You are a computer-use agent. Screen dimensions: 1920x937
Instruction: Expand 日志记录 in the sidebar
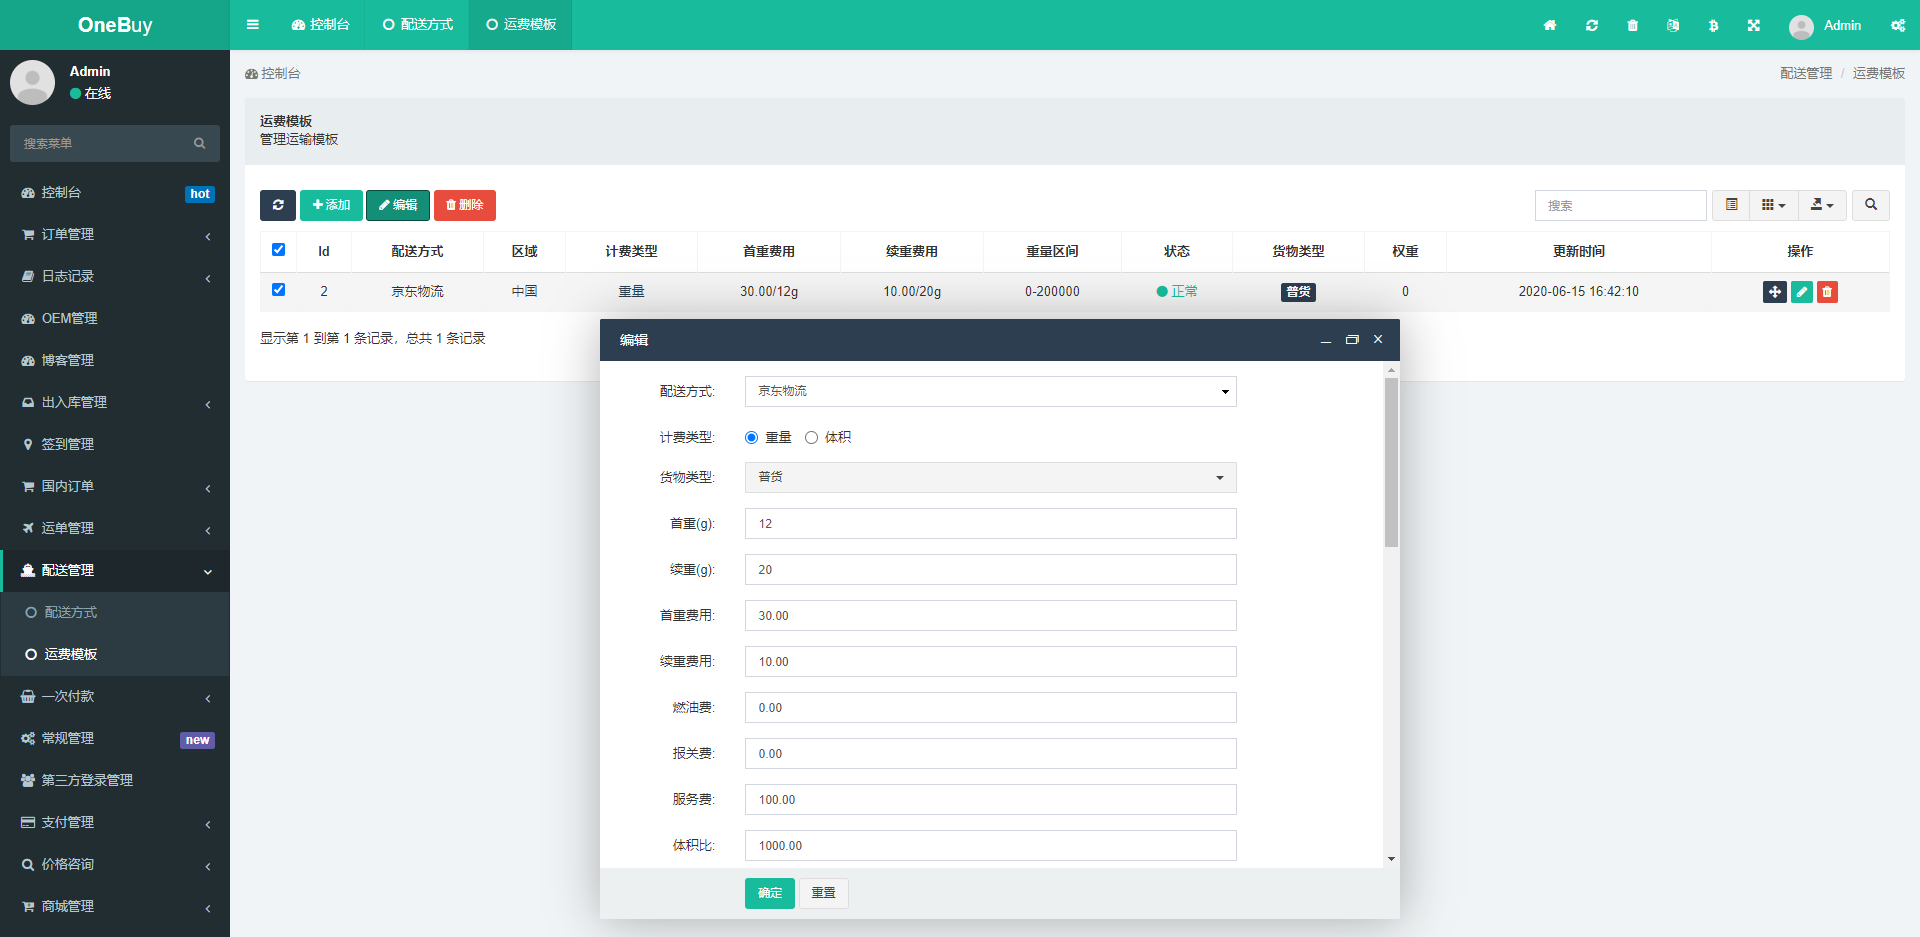[x=115, y=276]
